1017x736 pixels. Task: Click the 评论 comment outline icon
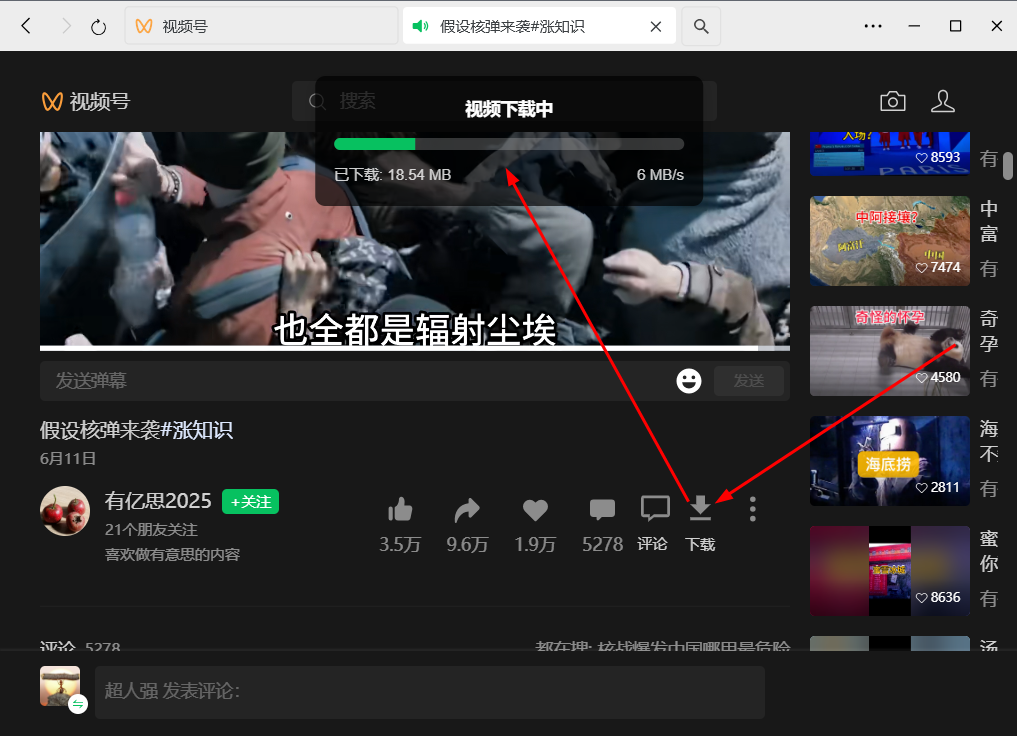tap(654, 510)
